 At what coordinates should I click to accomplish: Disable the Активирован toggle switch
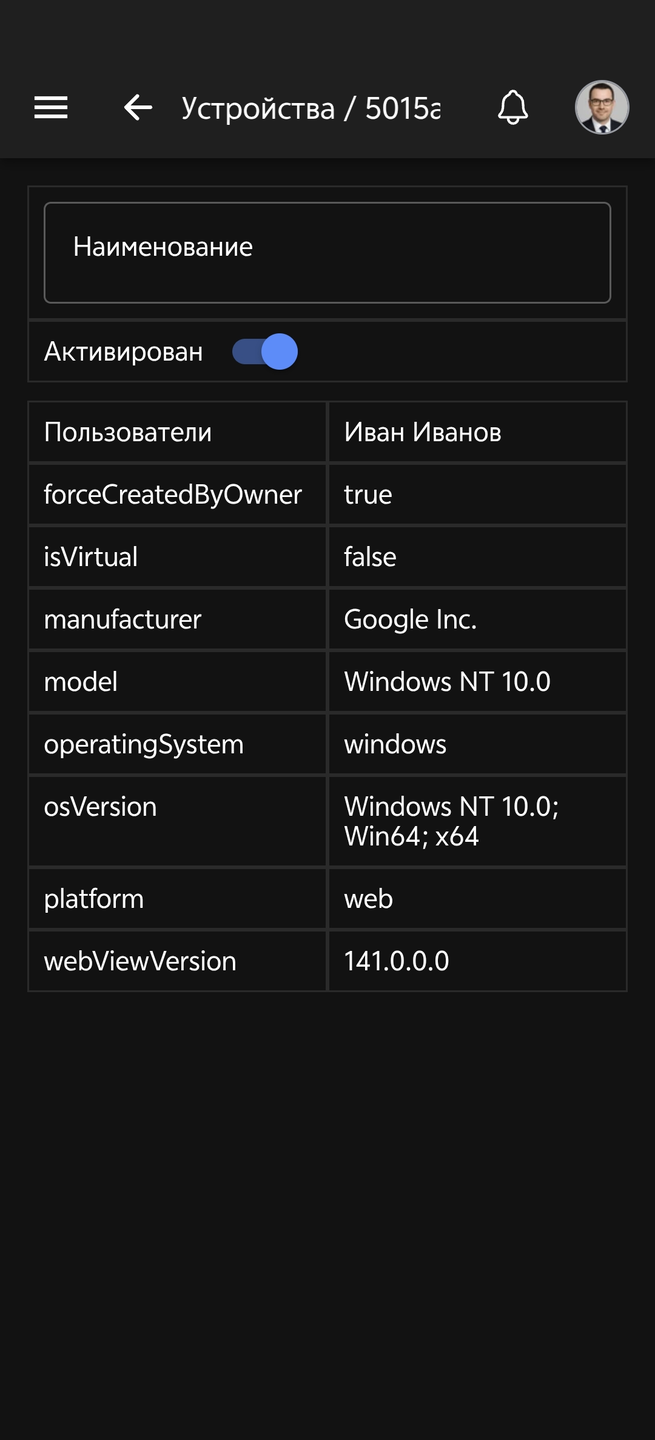click(x=266, y=352)
